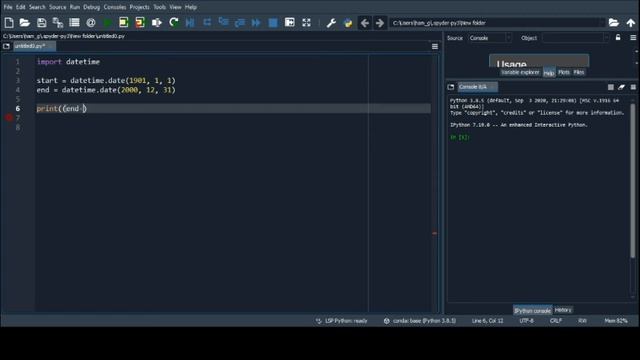
Task: Open the working directory path dropdown
Action: coord(601,23)
